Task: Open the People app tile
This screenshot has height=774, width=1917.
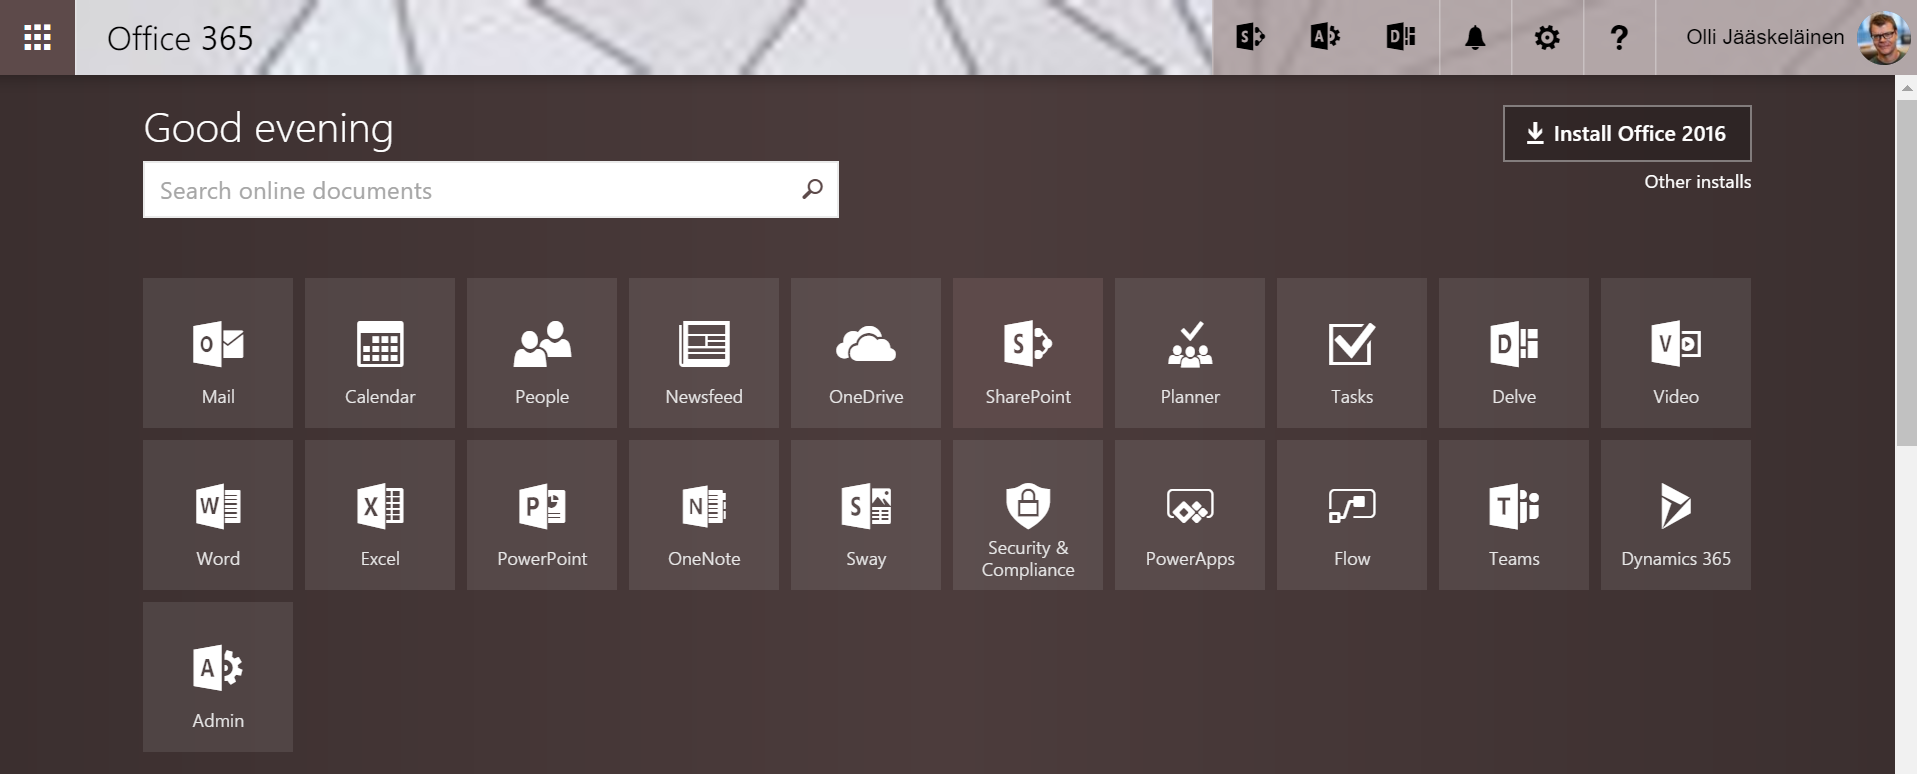Action: pyautogui.click(x=542, y=353)
